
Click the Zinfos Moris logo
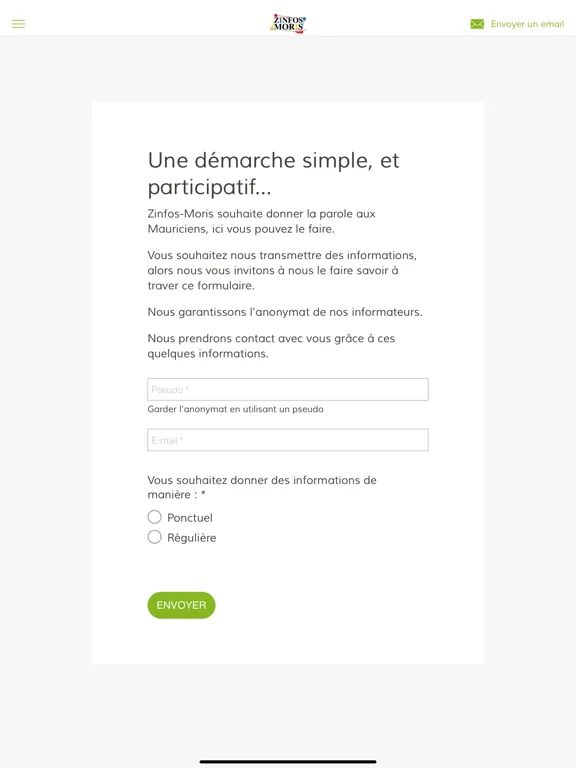tap(288, 23)
